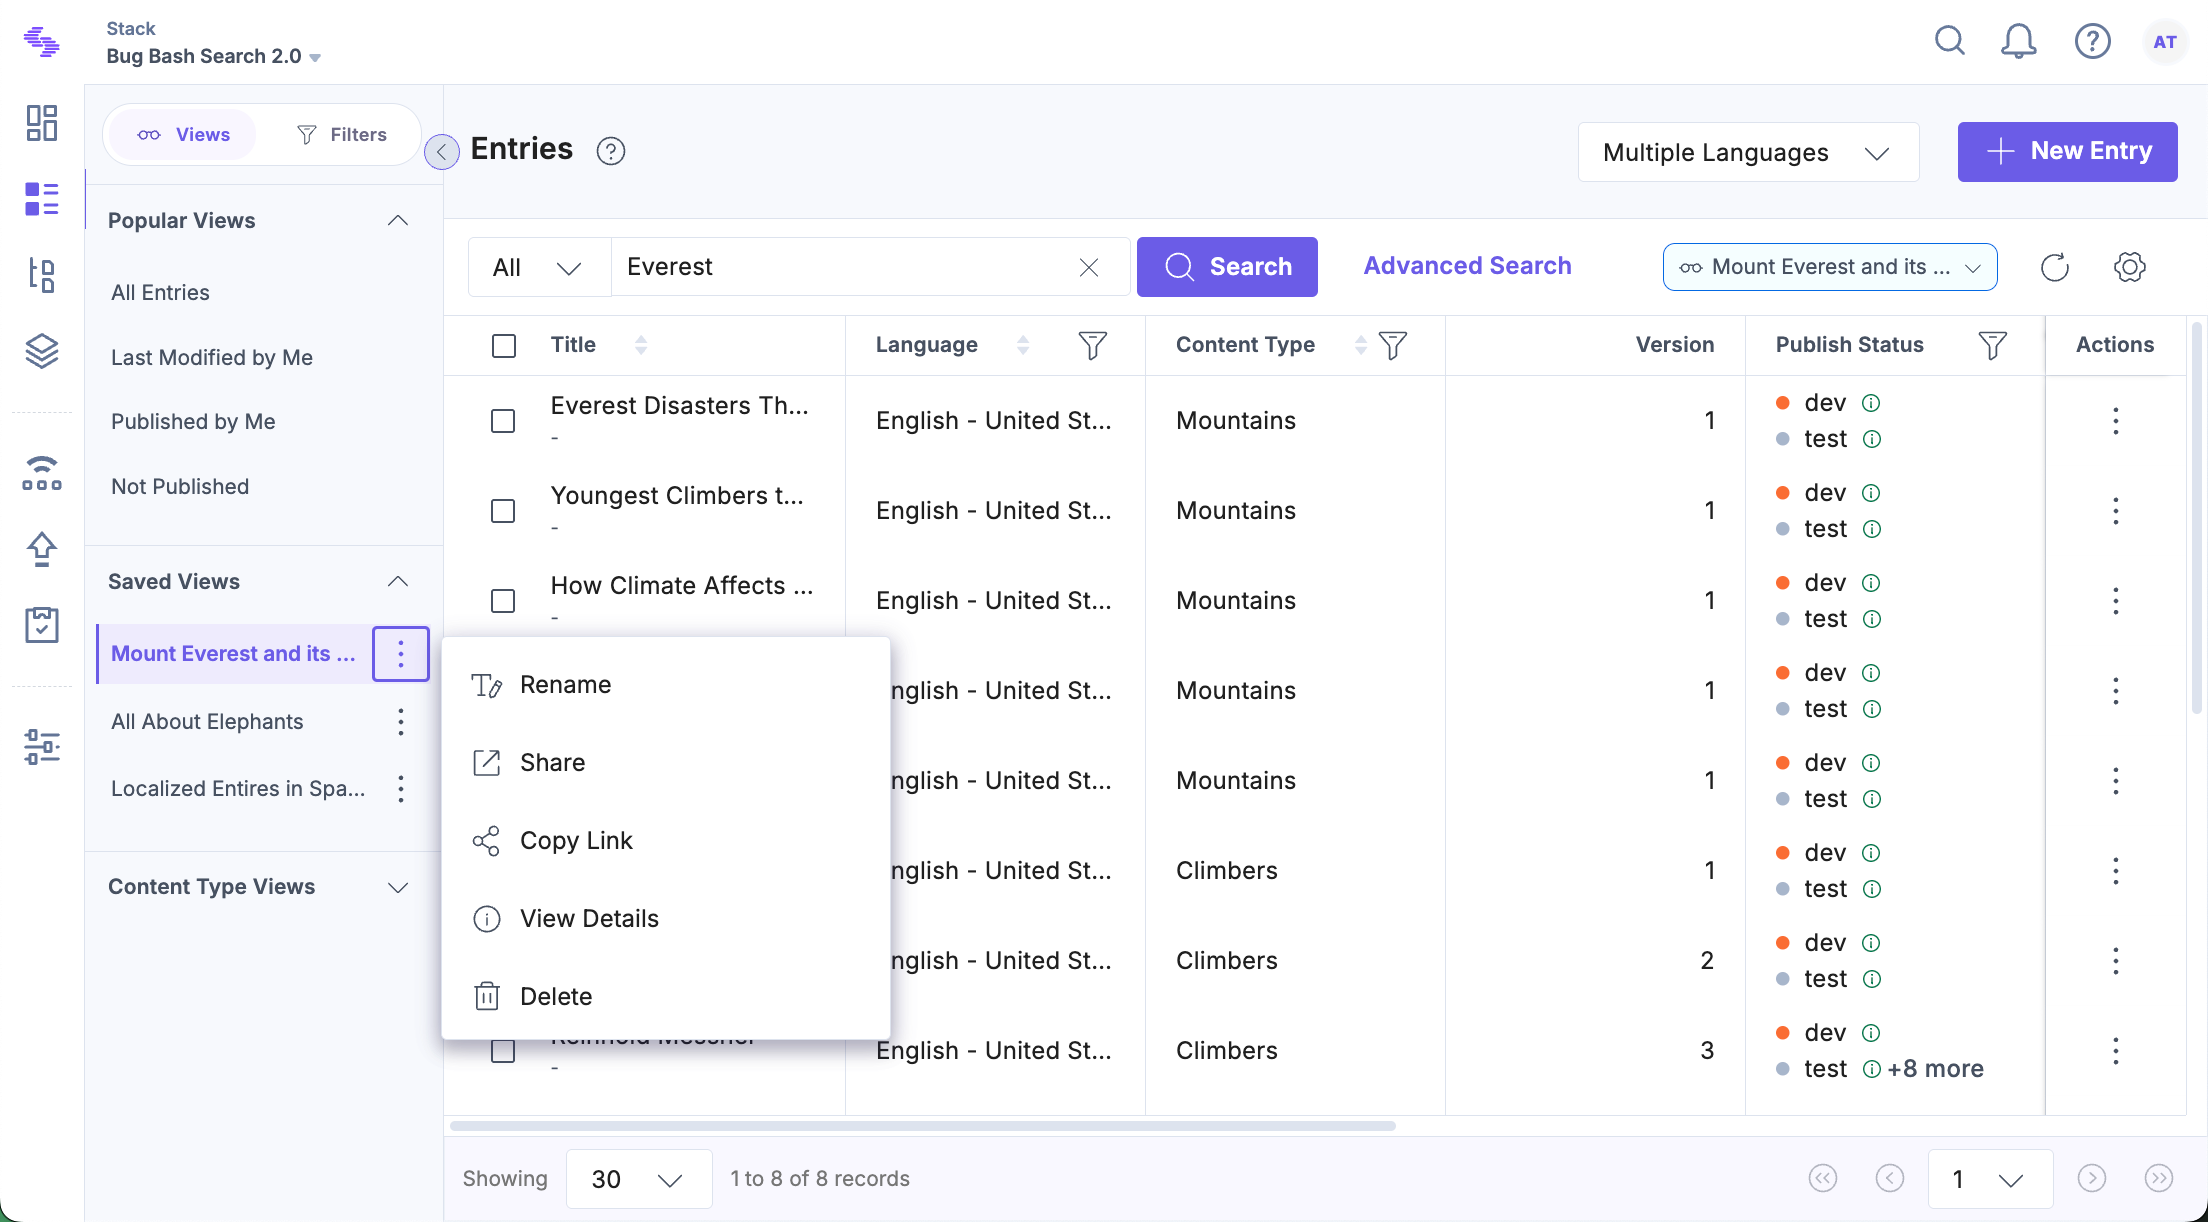Filter by the Publish Status funnel

pos(1993,345)
